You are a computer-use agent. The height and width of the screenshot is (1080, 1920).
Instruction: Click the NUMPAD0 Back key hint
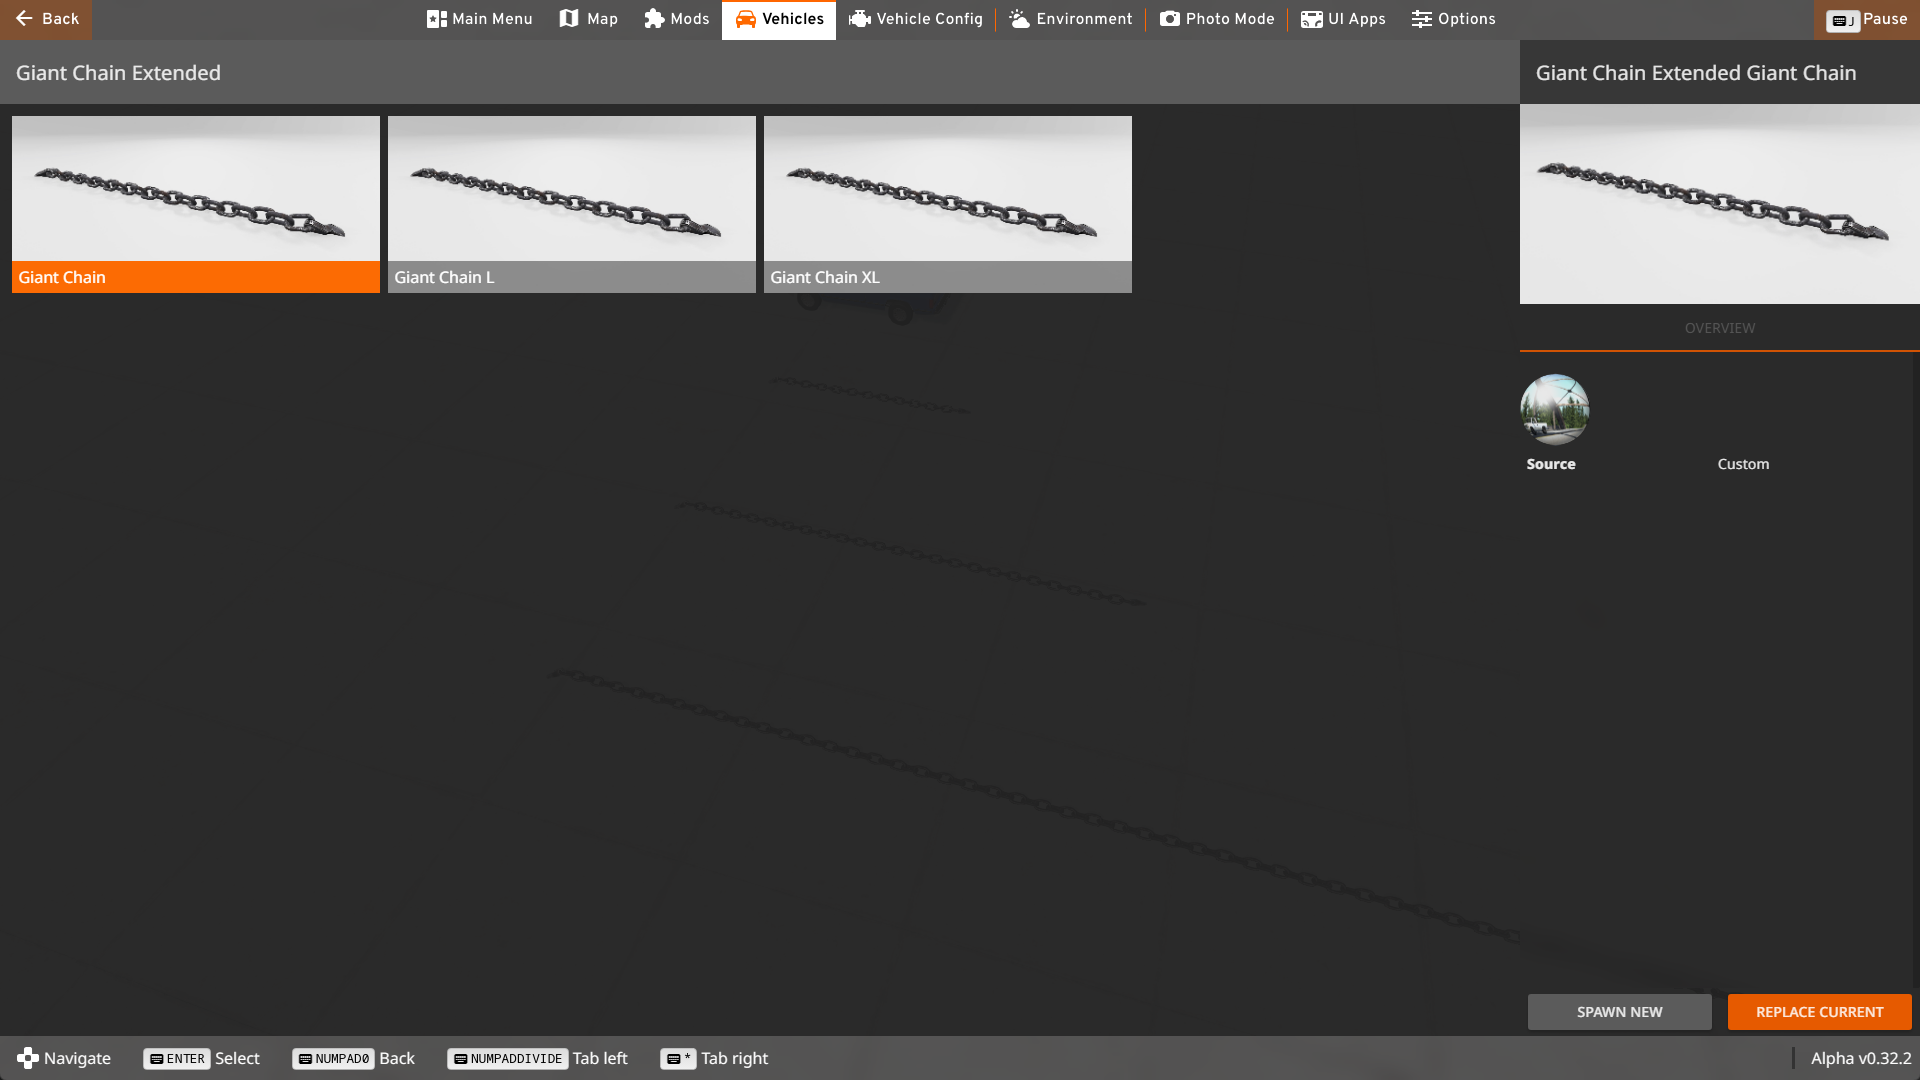point(353,1058)
